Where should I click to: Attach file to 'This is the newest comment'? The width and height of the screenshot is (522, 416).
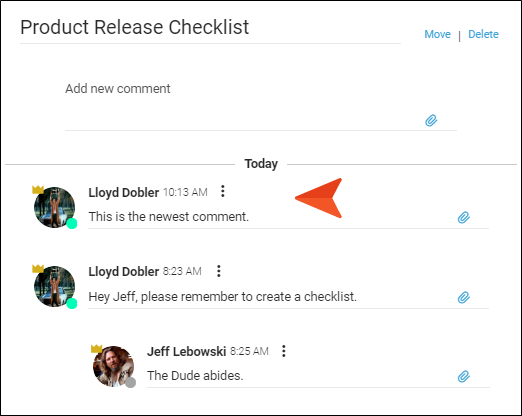tap(463, 217)
